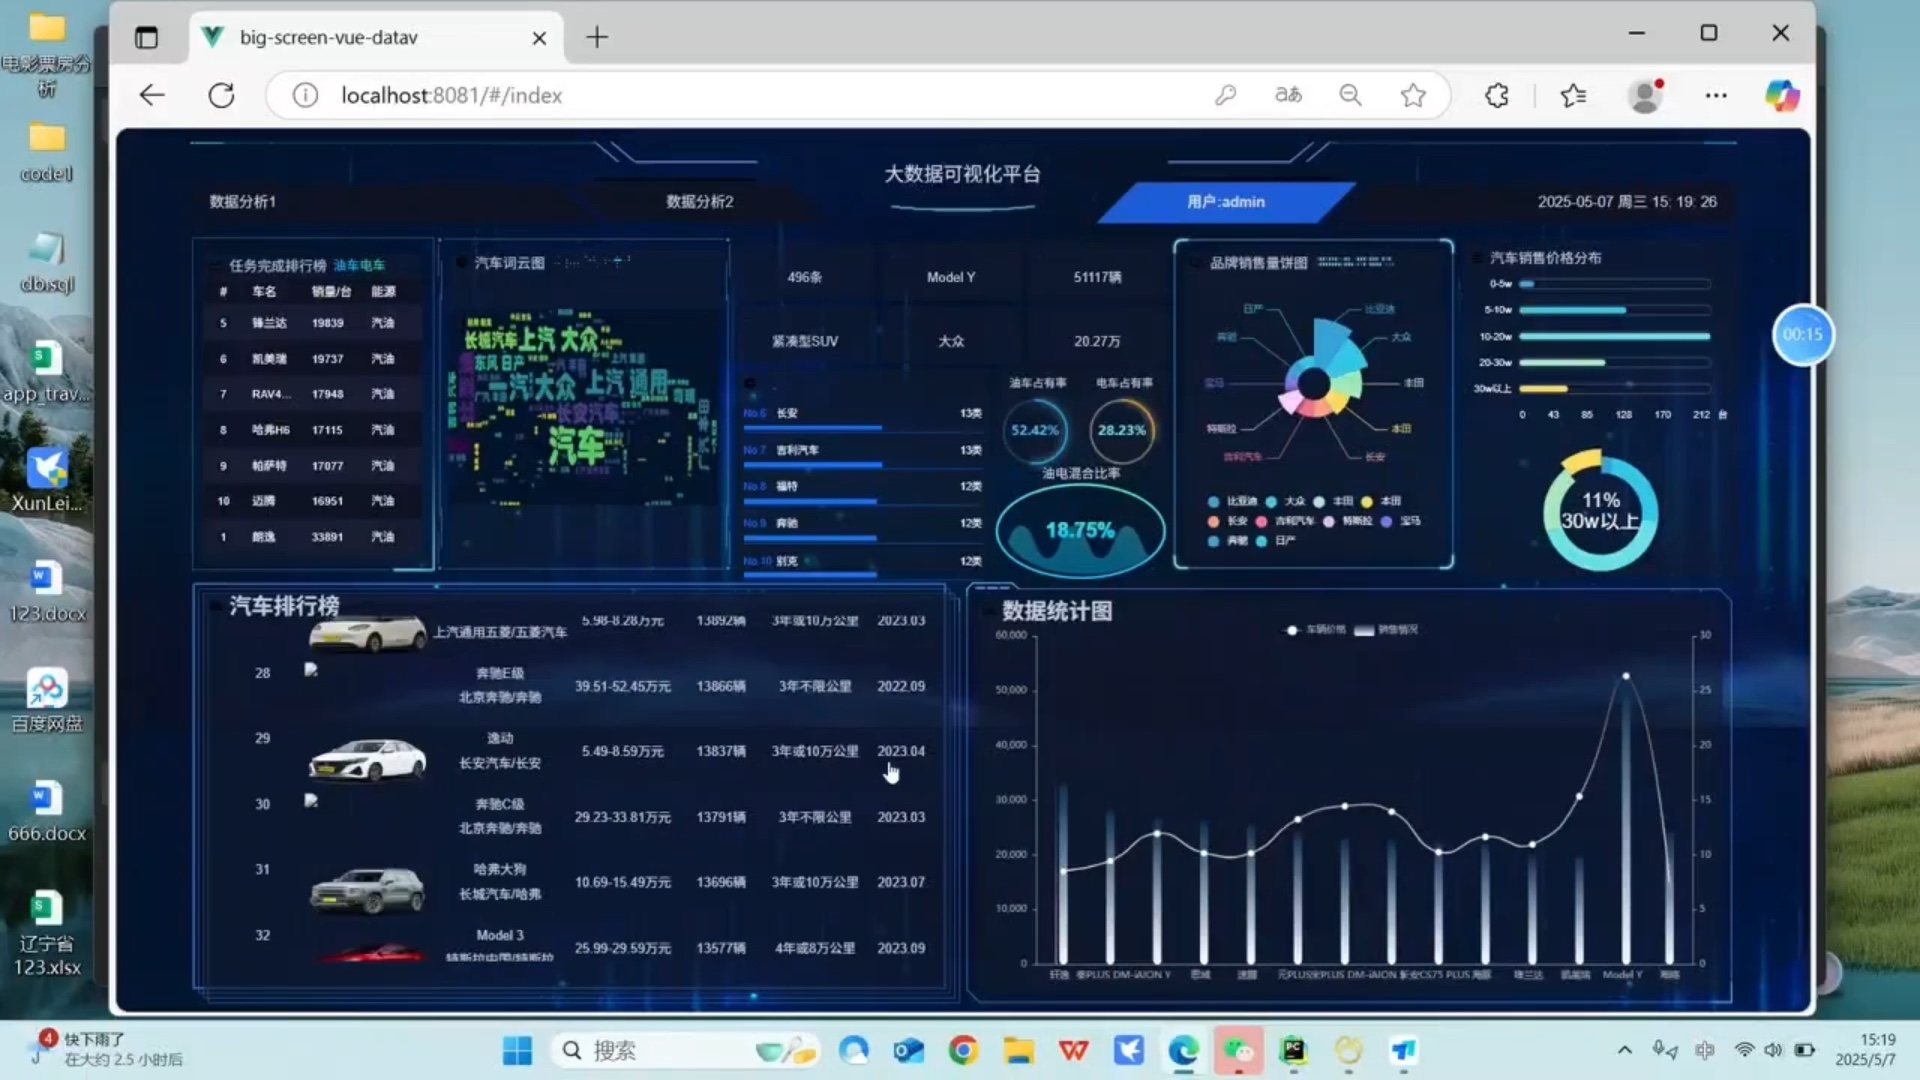Screen dimensions: 1920x1080
Task: Open the dbisql desktop icon
Action: point(46,262)
